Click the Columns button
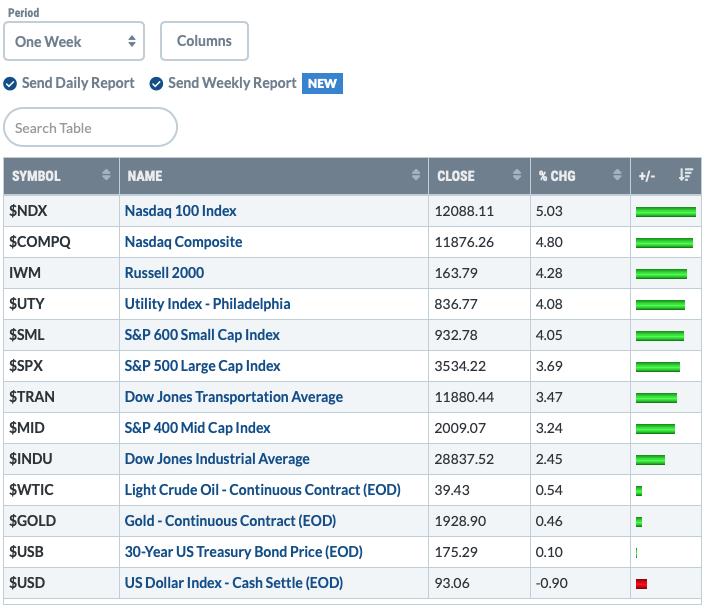The width and height of the screenshot is (706, 608). 204,41
